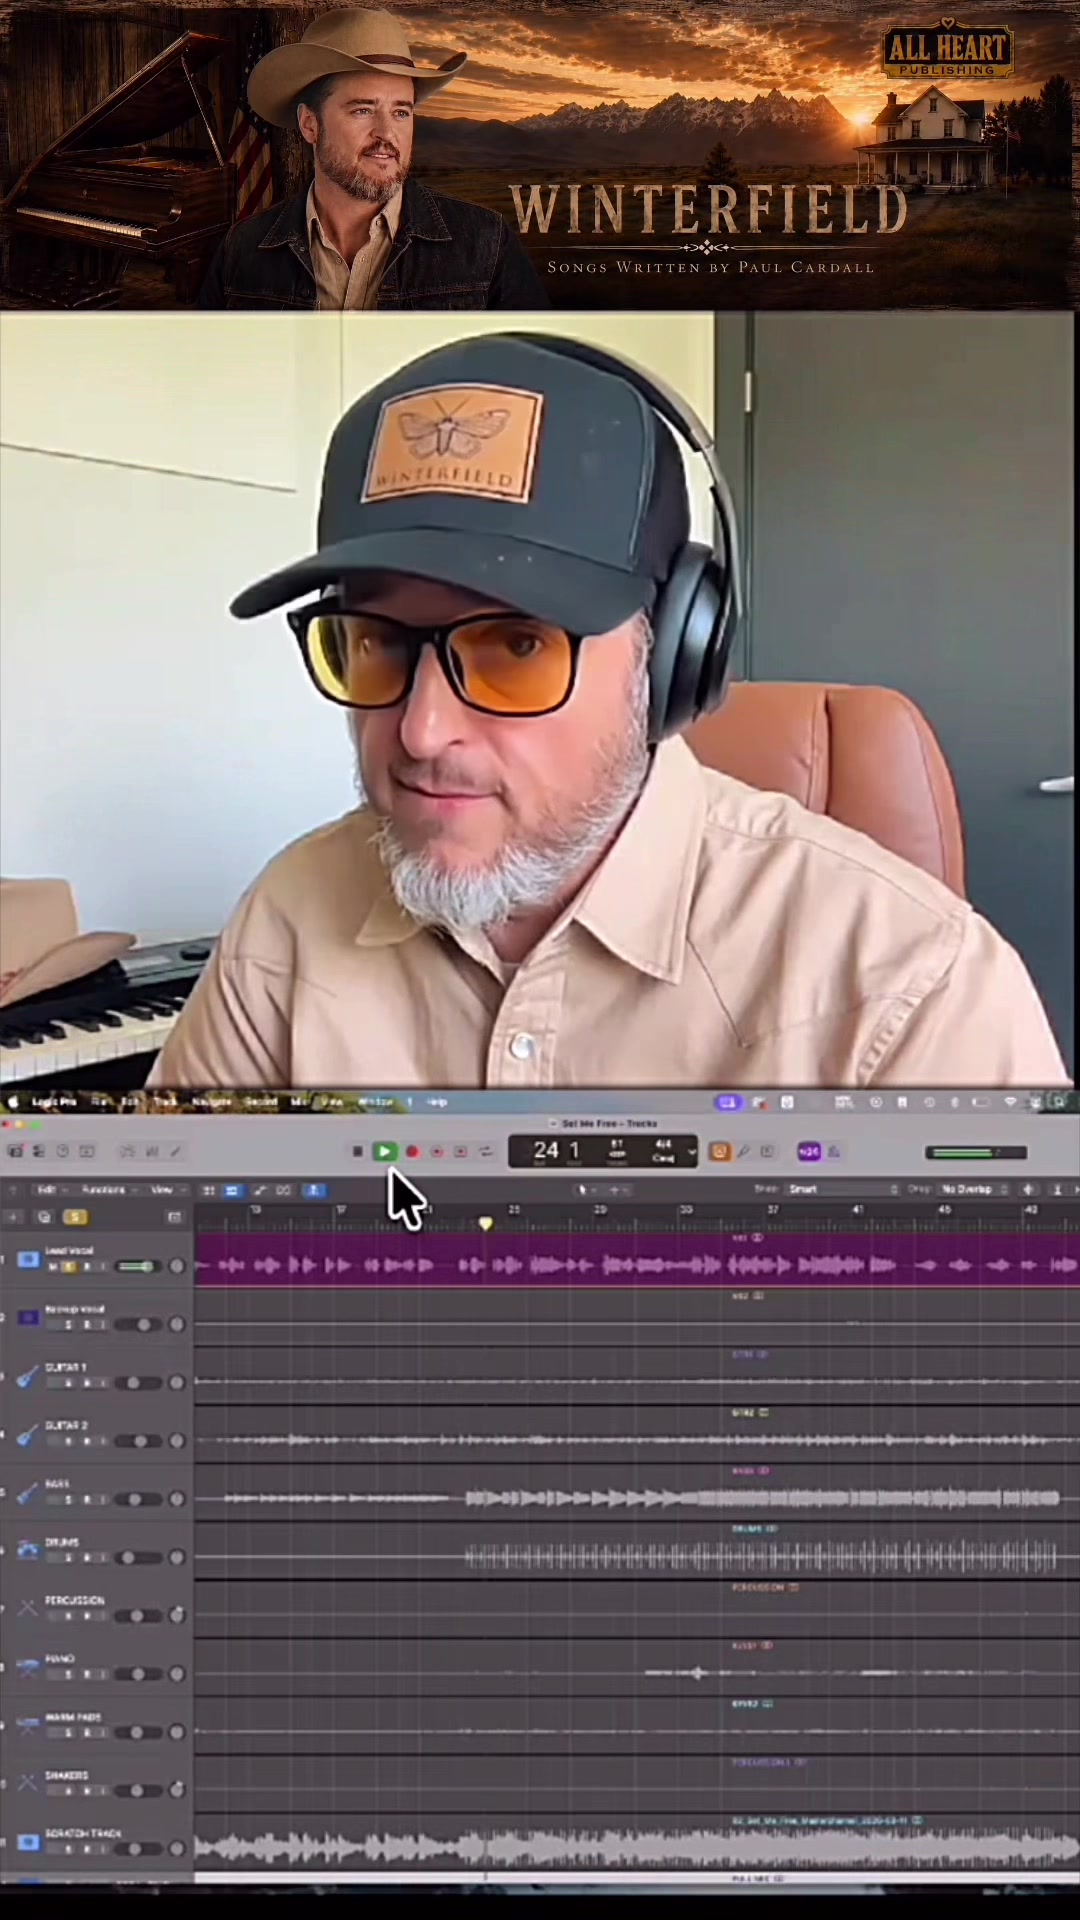Click the Shakers sticks track icon
Screen dimensions: 1080x1920
27,1783
